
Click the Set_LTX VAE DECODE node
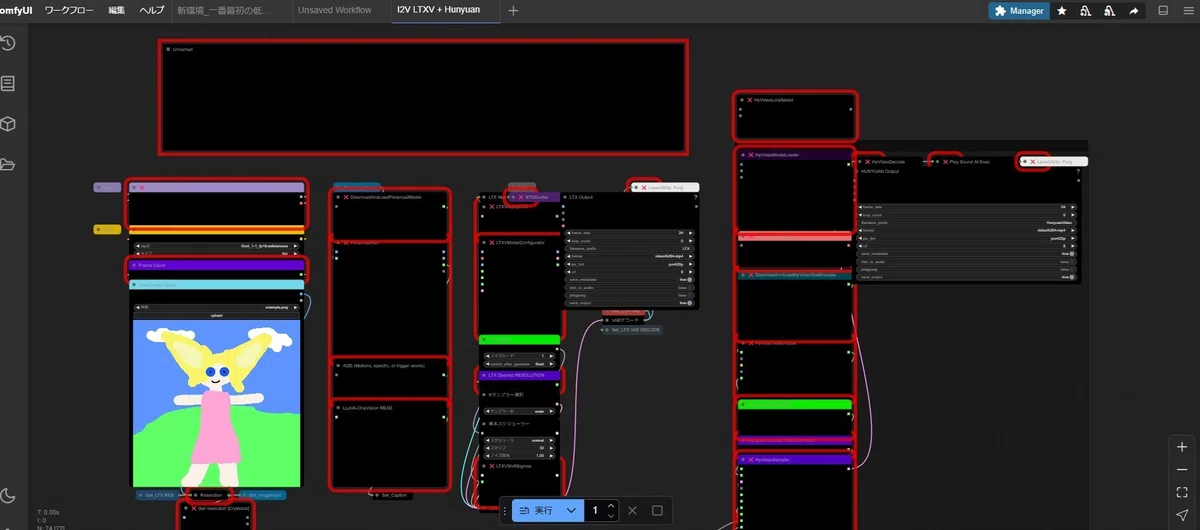pos(631,329)
